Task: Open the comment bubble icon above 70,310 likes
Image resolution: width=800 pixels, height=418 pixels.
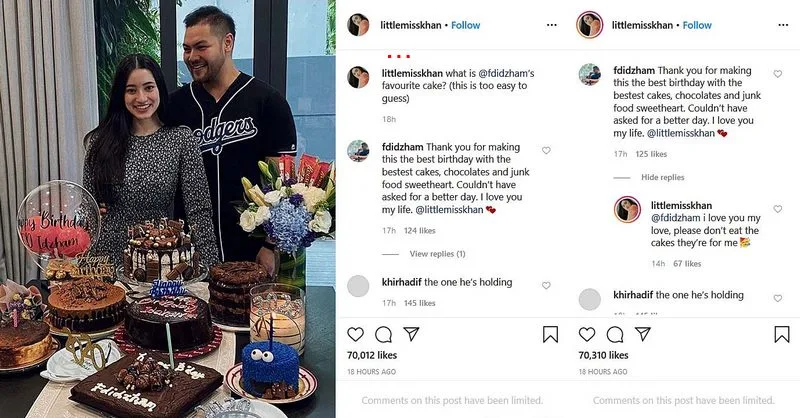Action: pyautogui.click(x=616, y=334)
